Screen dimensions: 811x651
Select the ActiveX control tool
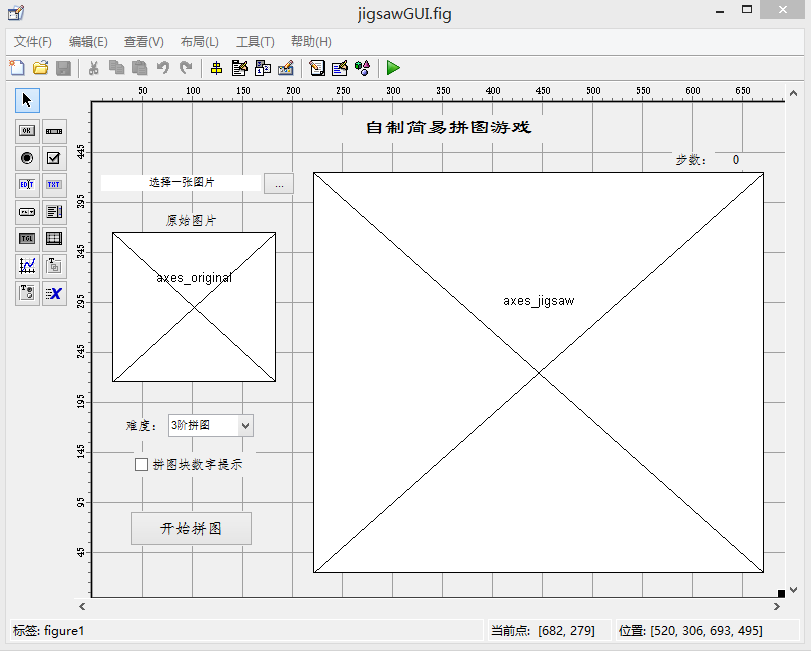54,293
